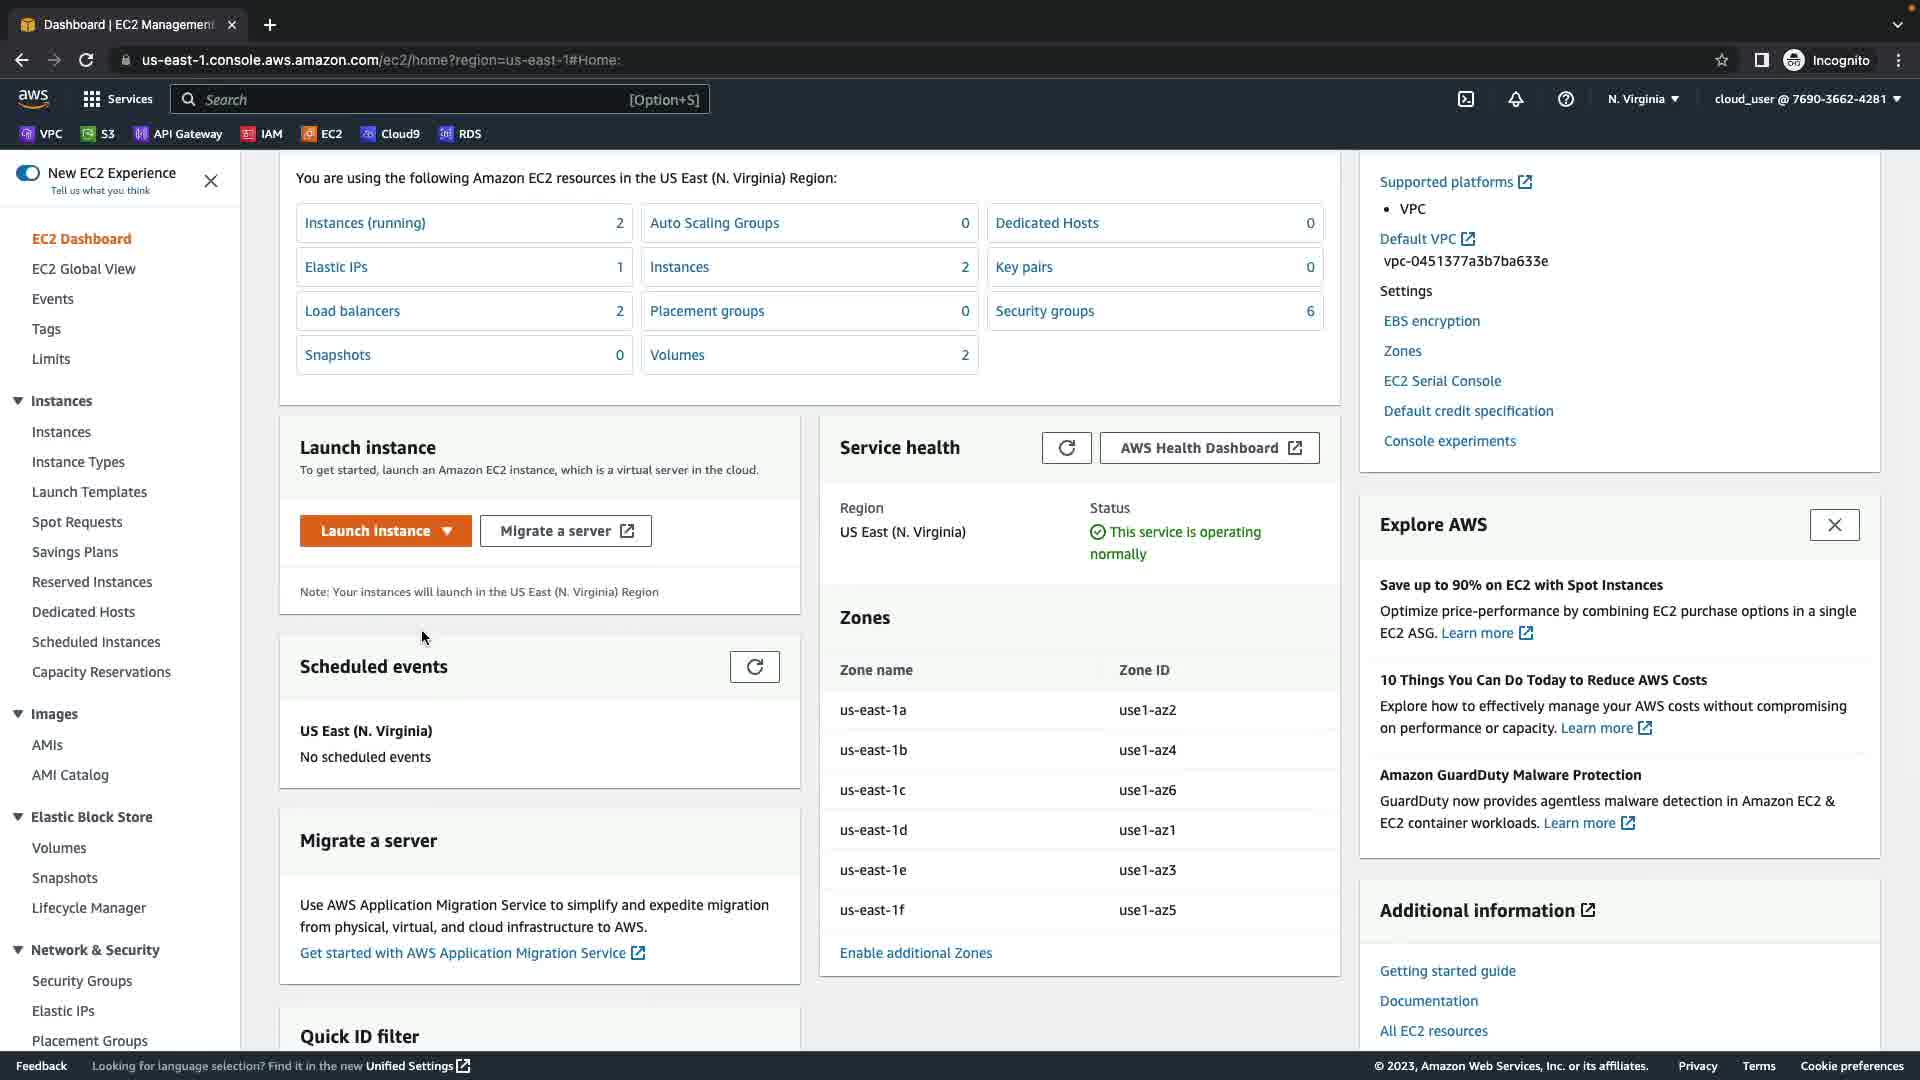The height and width of the screenshot is (1080, 1920).
Task: Open the help question mark icon
Action: (x=1565, y=99)
